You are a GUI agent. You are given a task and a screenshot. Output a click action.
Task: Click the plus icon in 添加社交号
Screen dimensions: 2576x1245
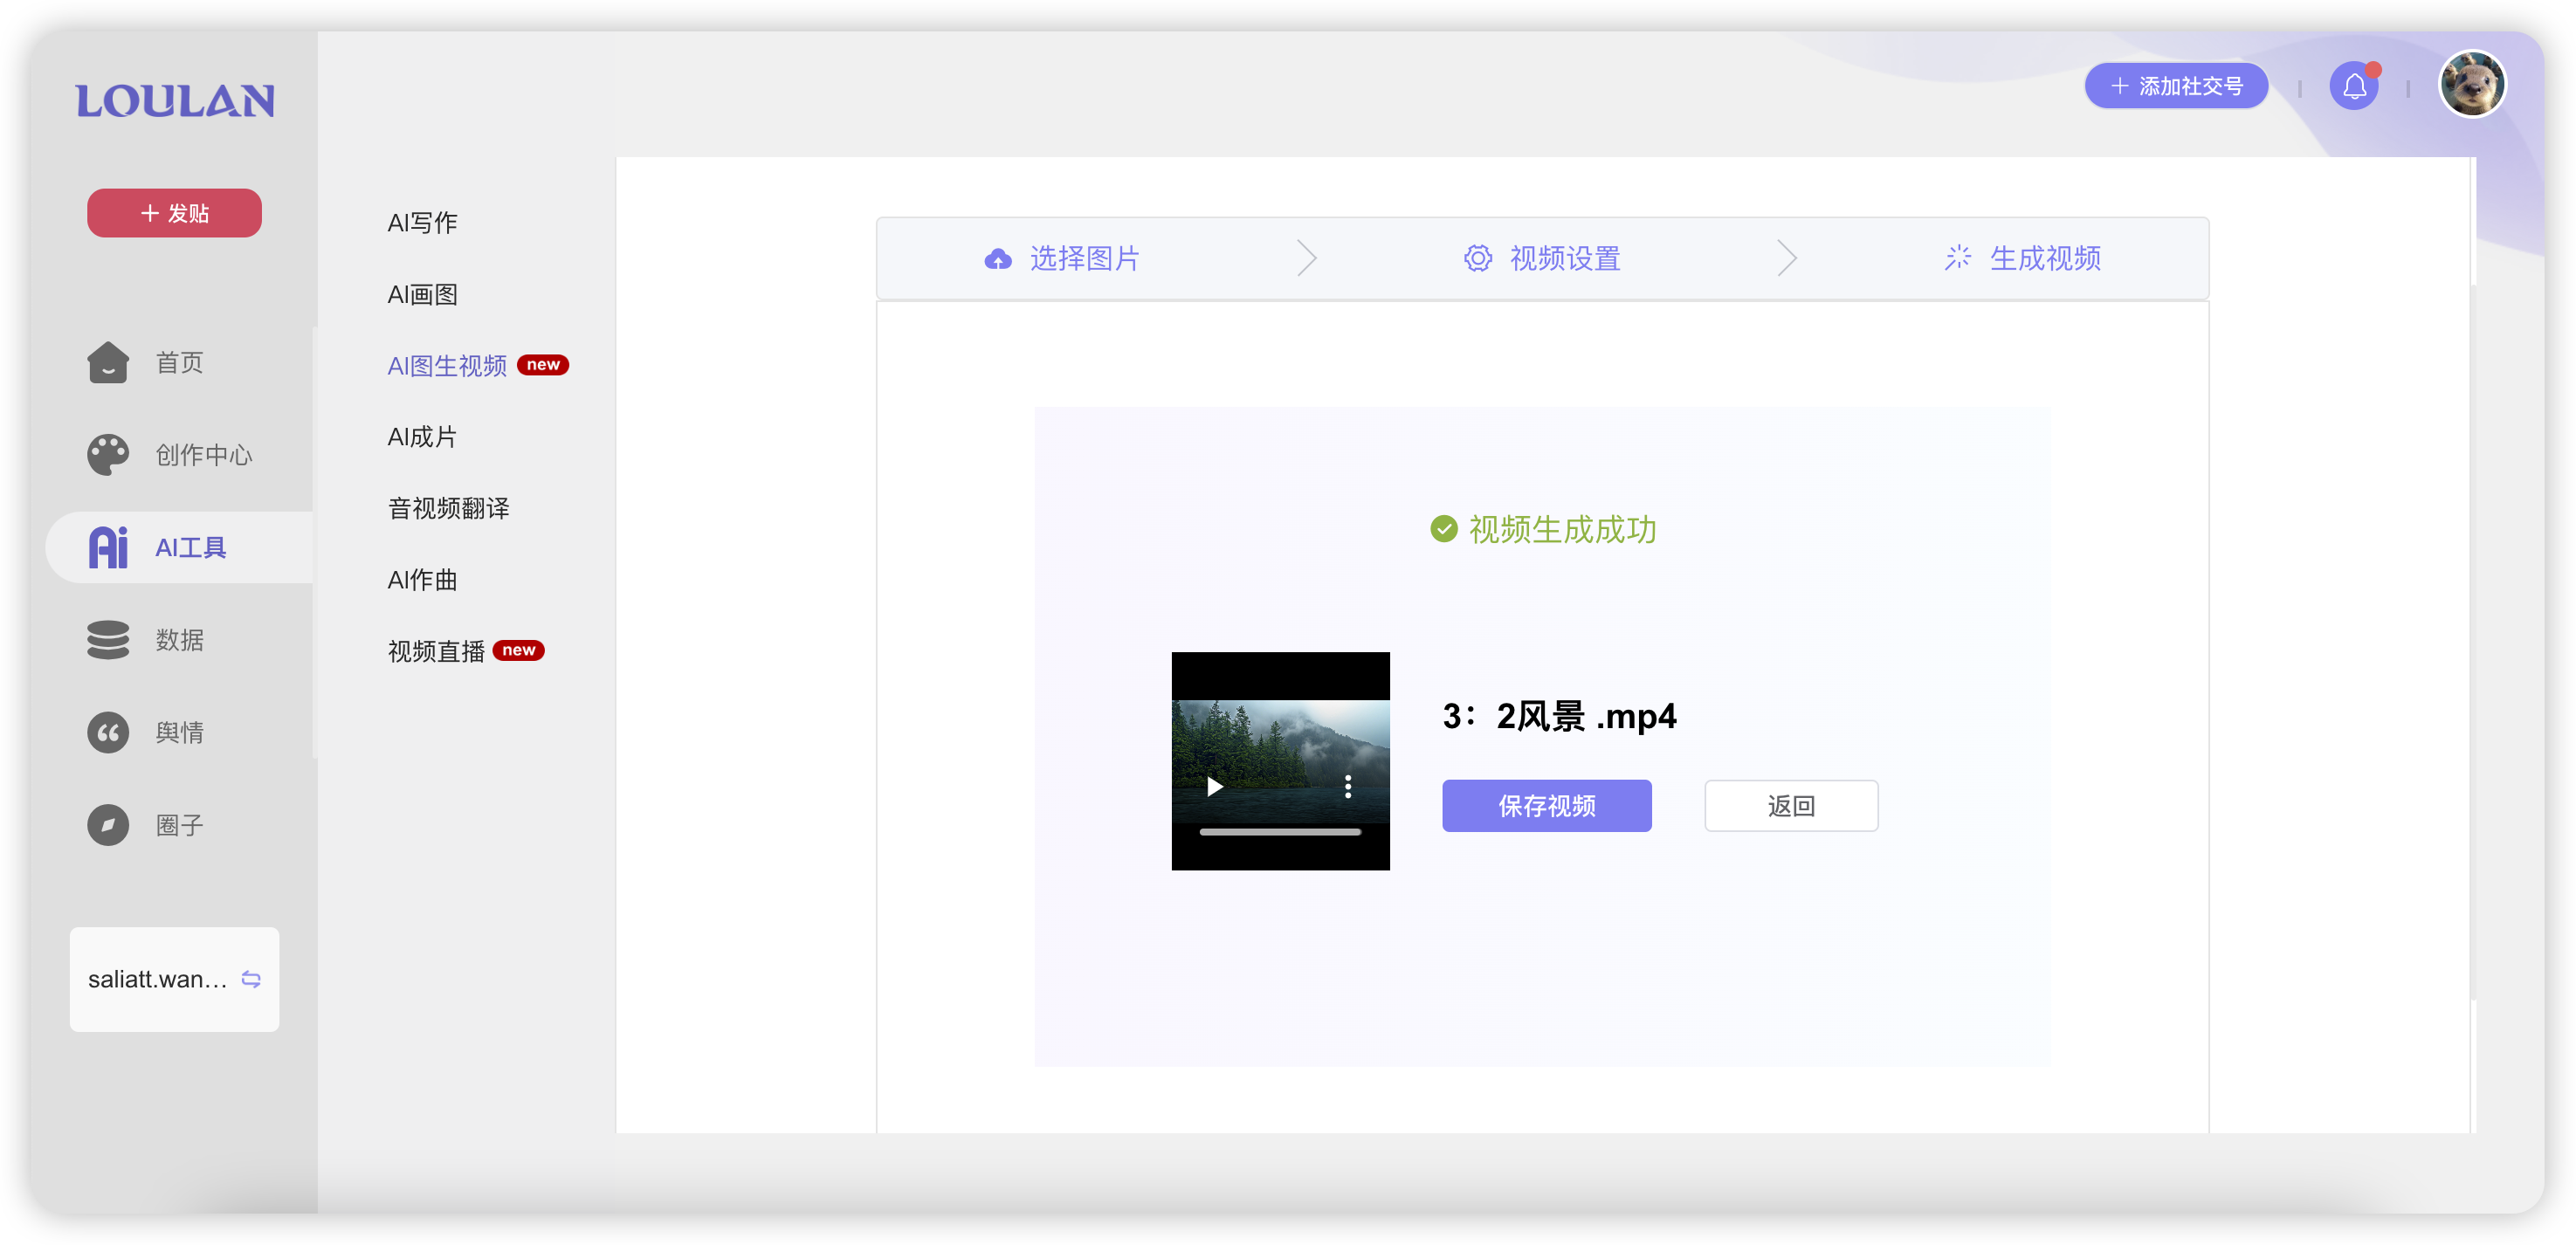coord(2119,86)
